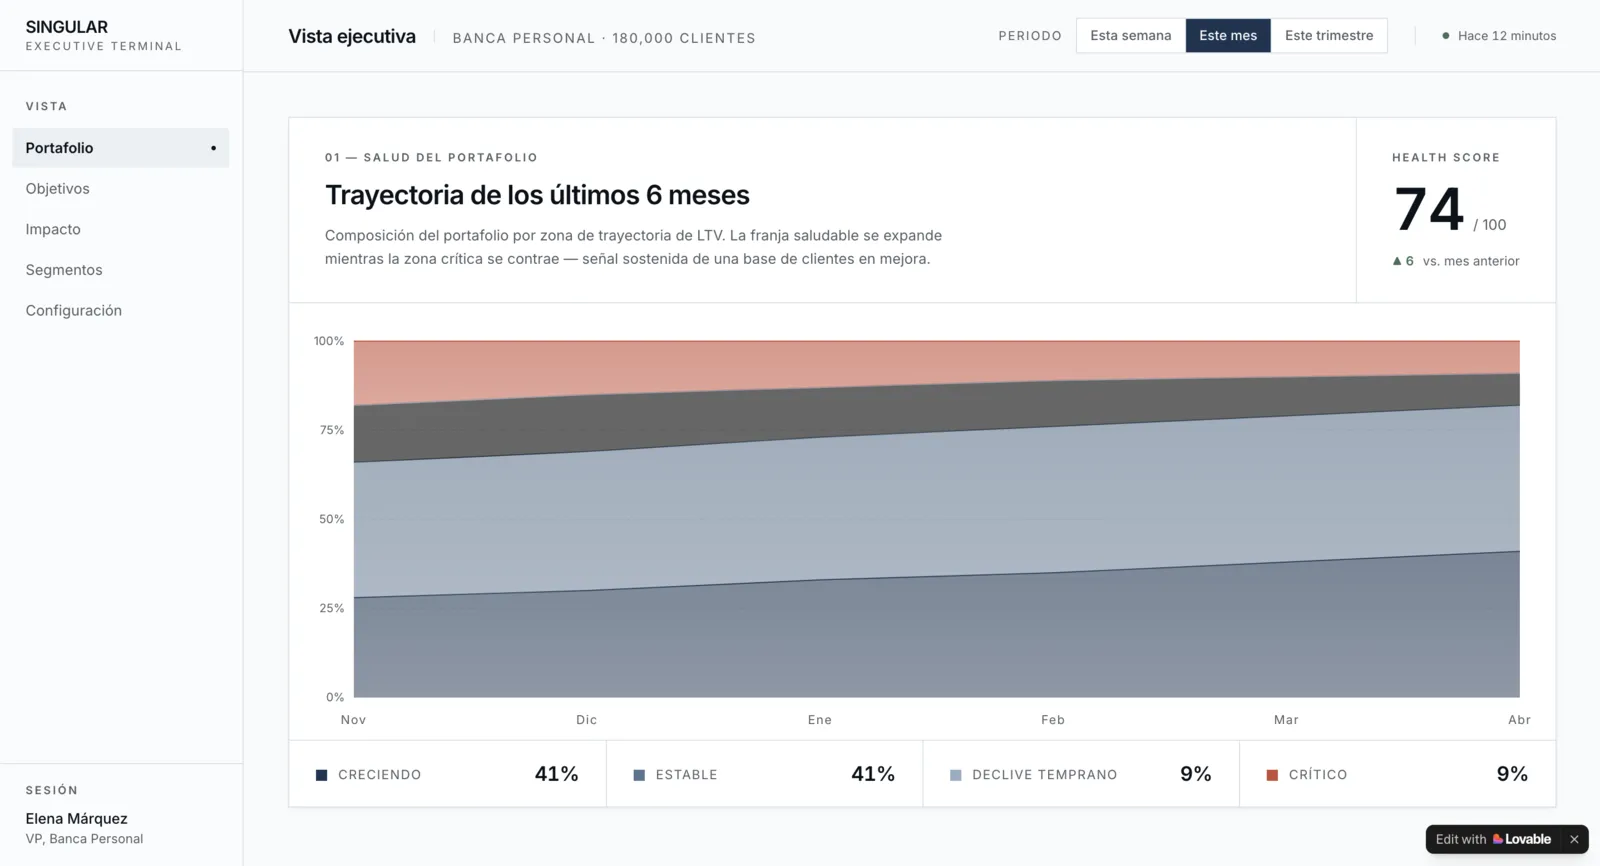Click the VP, Banca Personal role text
Image resolution: width=1600 pixels, height=866 pixels.
85,839
